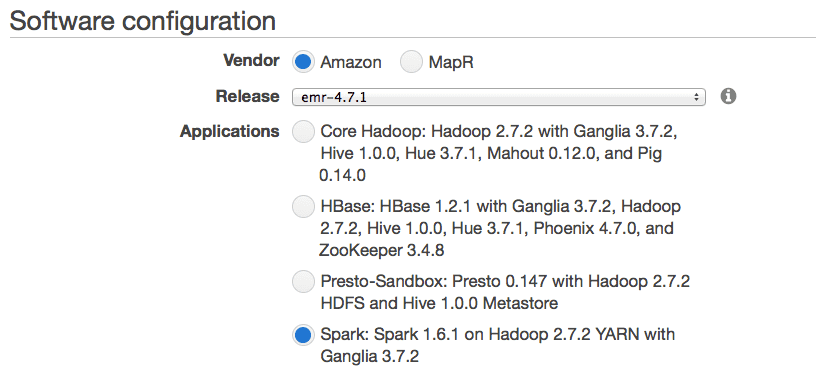The width and height of the screenshot is (816, 385).
Task: Click the Applications field label
Action: (x=230, y=132)
